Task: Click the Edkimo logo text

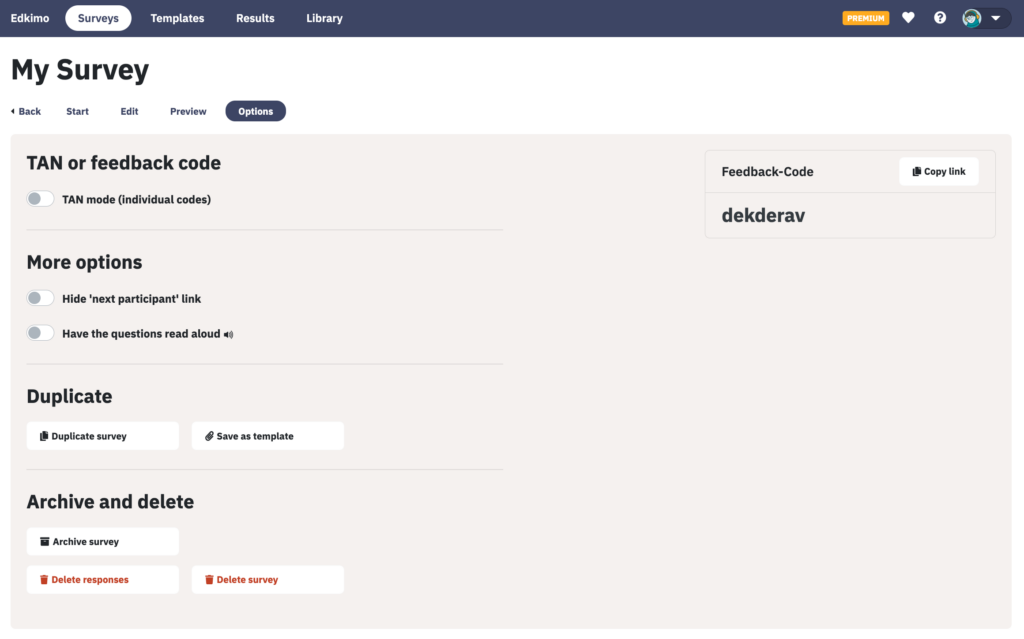Action: pyautogui.click(x=30, y=18)
